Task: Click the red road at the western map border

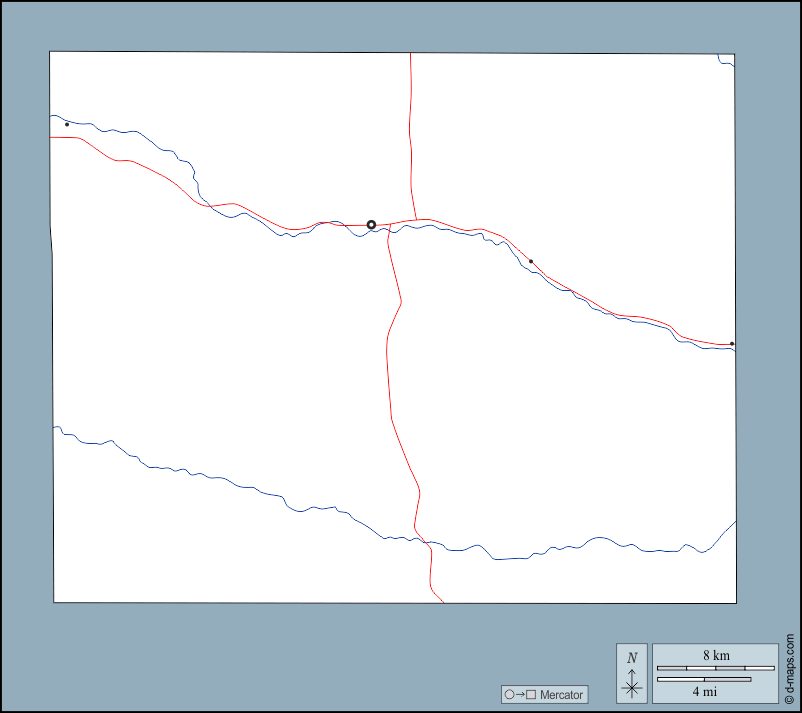Action: pos(54,138)
